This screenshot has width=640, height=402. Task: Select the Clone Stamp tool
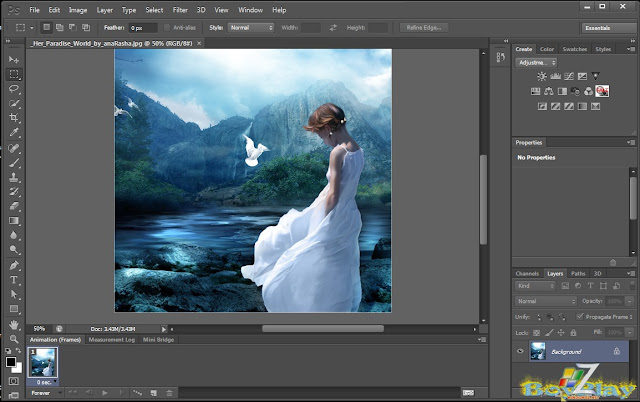(x=14, y=176)
